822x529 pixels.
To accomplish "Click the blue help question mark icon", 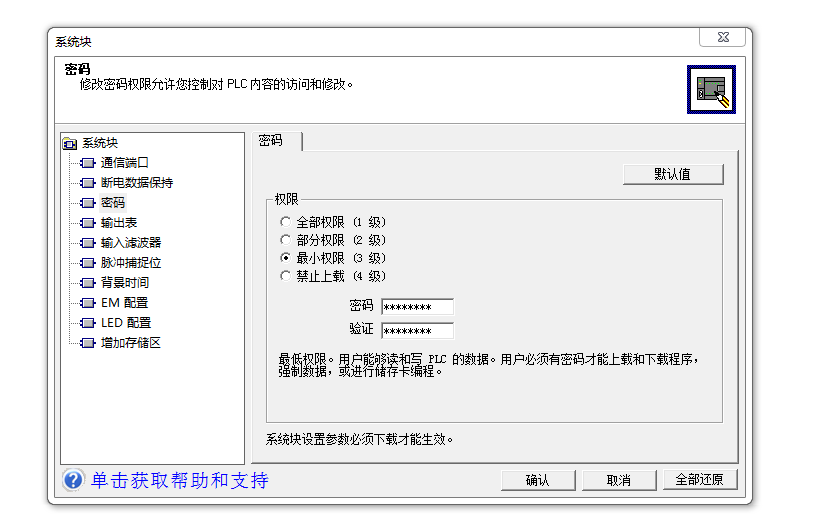I will point(73,480).
